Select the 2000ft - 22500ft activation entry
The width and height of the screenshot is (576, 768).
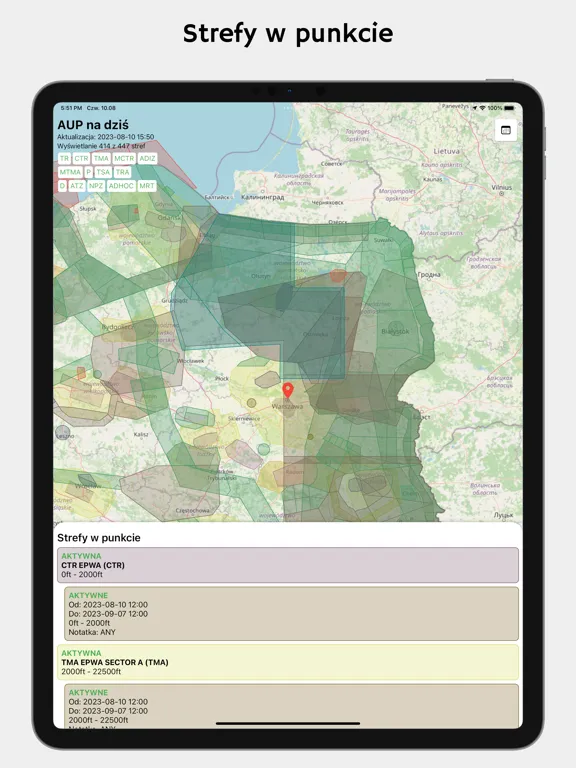point(291,706)
